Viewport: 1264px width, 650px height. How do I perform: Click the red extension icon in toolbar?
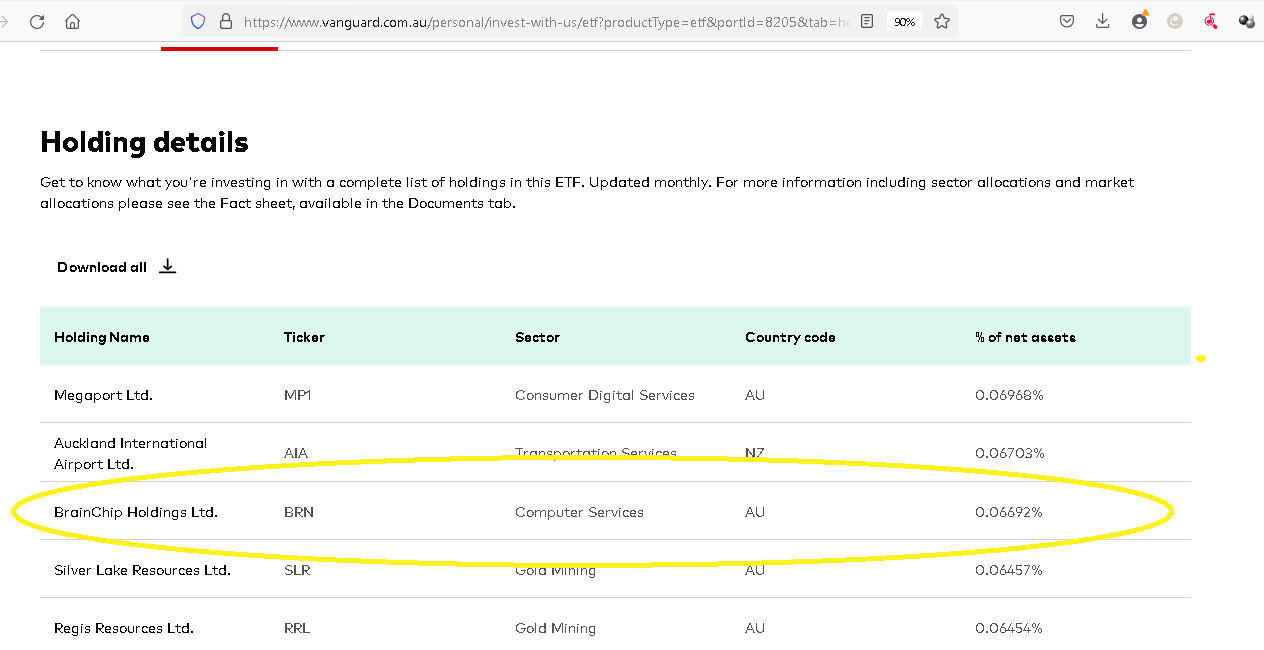click(1211, 21)
